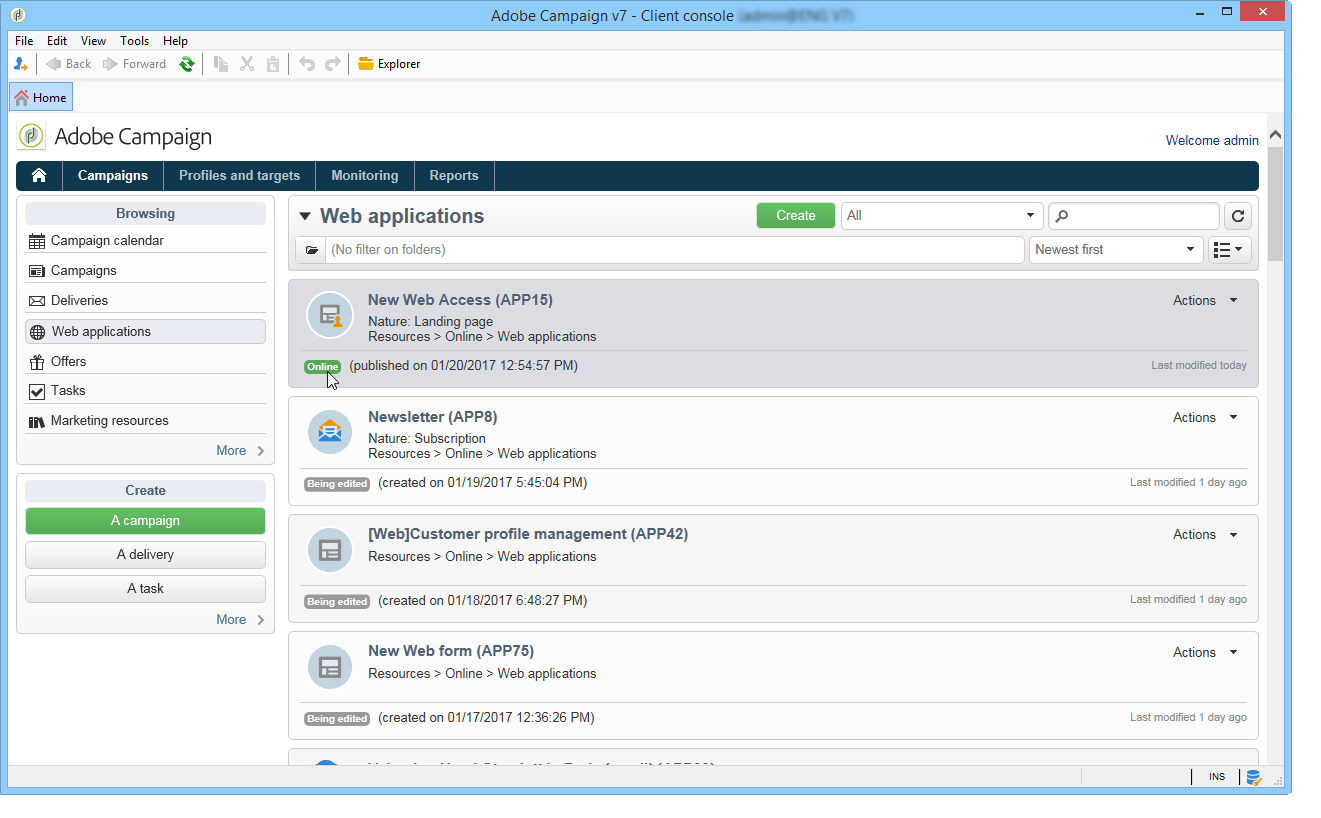Click the Forward toolbar button
The width and height of the screenshot is (1321, 818).
click(x=134, y=64)
